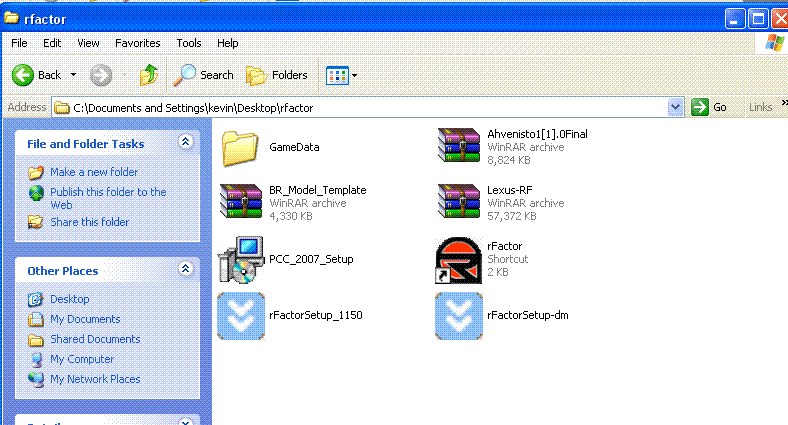The image size is (788, 425).
Task: Click the Up one level folder icon
Action: coord(149,75)
